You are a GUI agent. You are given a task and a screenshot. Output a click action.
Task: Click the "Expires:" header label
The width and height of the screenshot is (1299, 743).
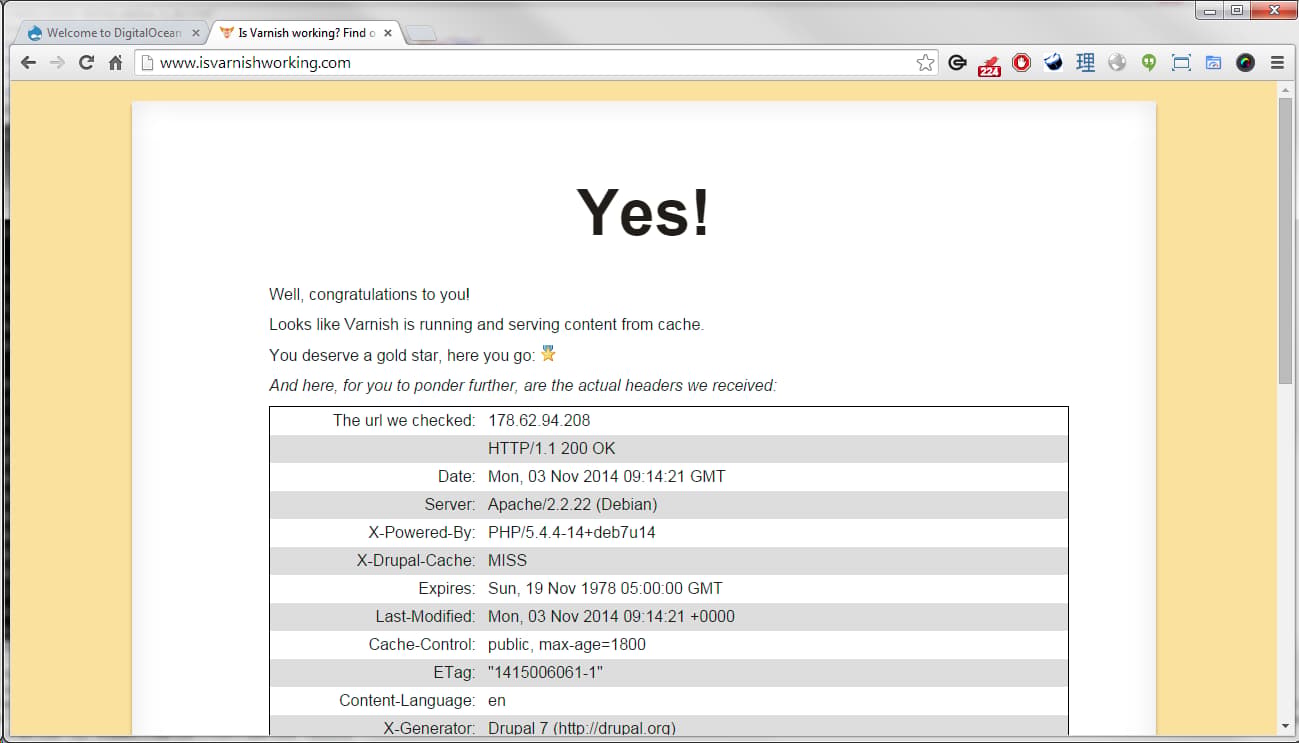447,589
